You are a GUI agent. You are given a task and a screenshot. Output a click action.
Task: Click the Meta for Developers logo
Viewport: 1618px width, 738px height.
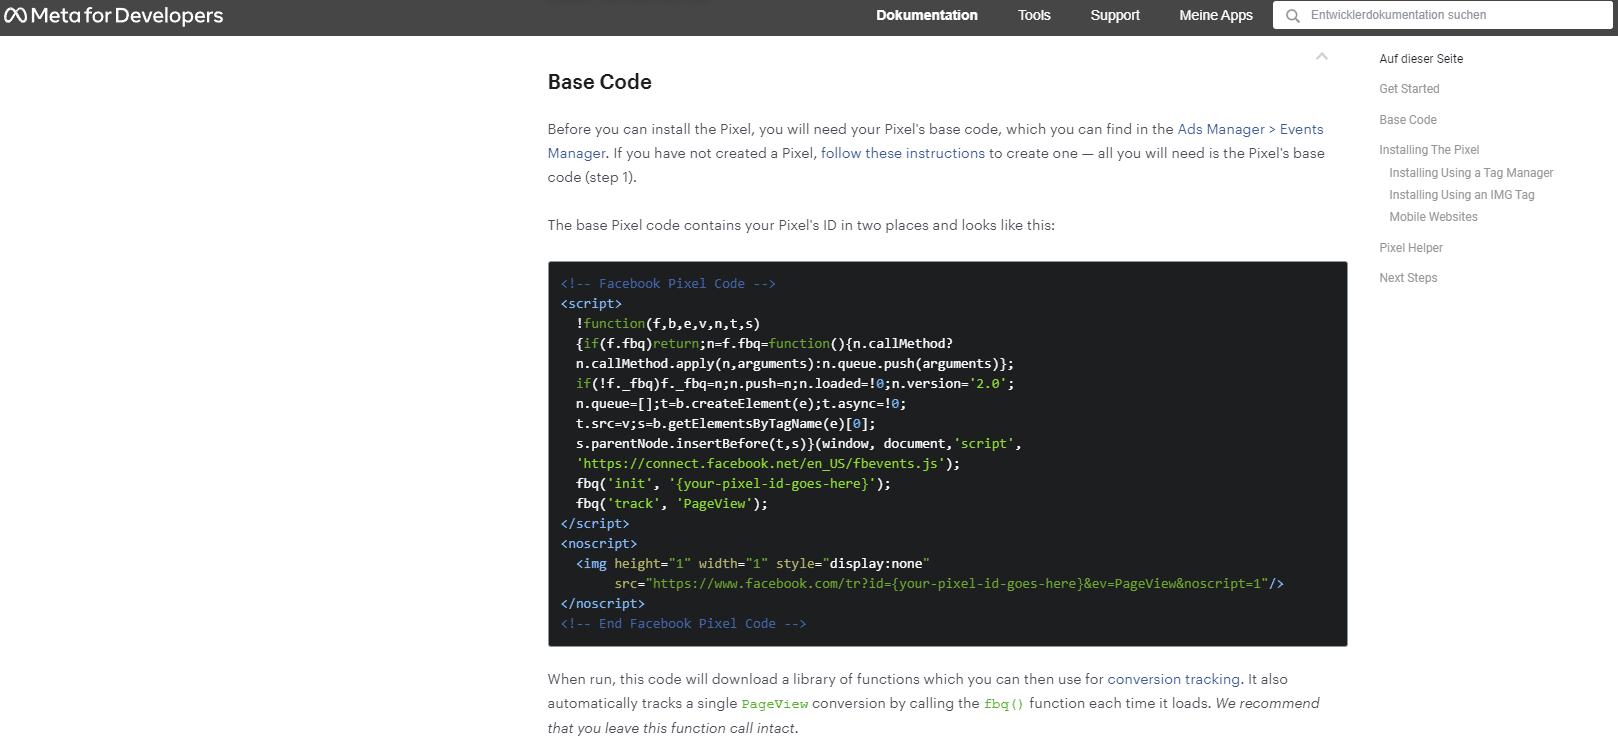pos(114,16)
